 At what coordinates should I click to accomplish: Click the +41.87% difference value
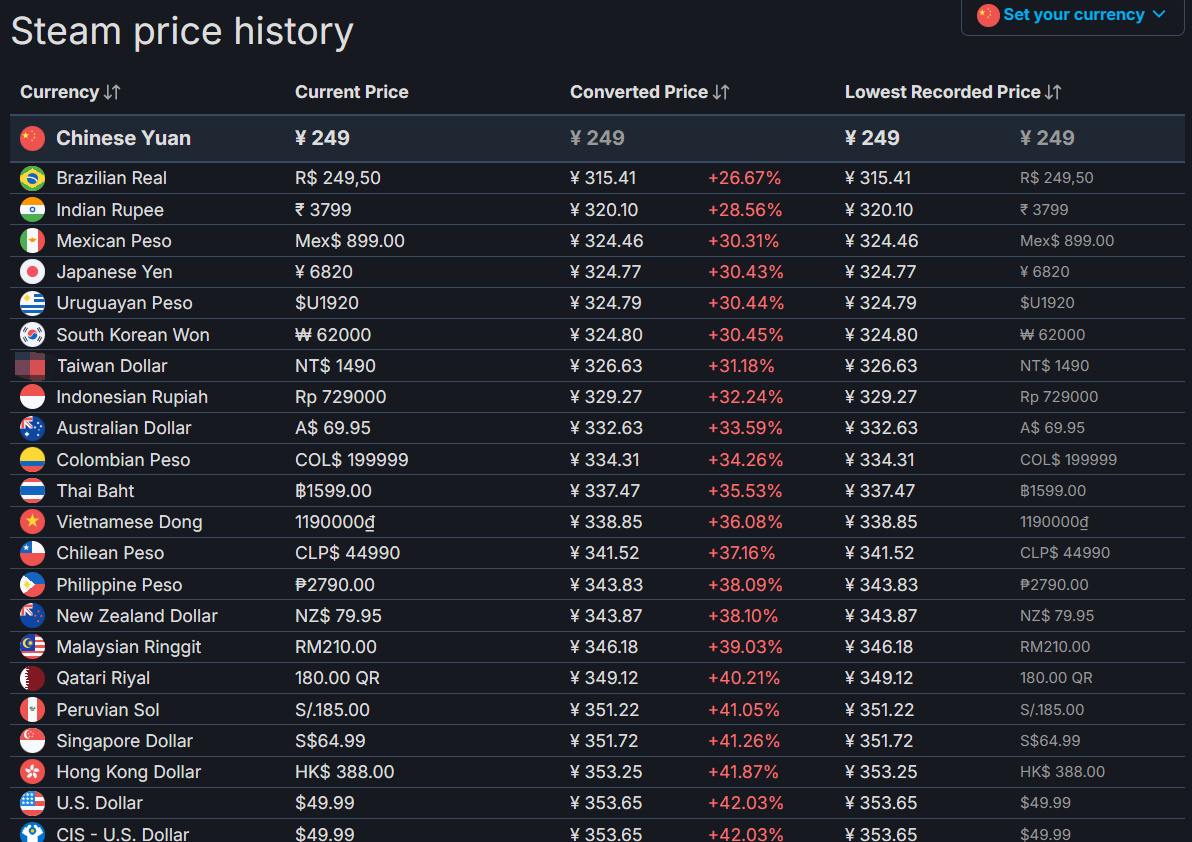[743, 772]
